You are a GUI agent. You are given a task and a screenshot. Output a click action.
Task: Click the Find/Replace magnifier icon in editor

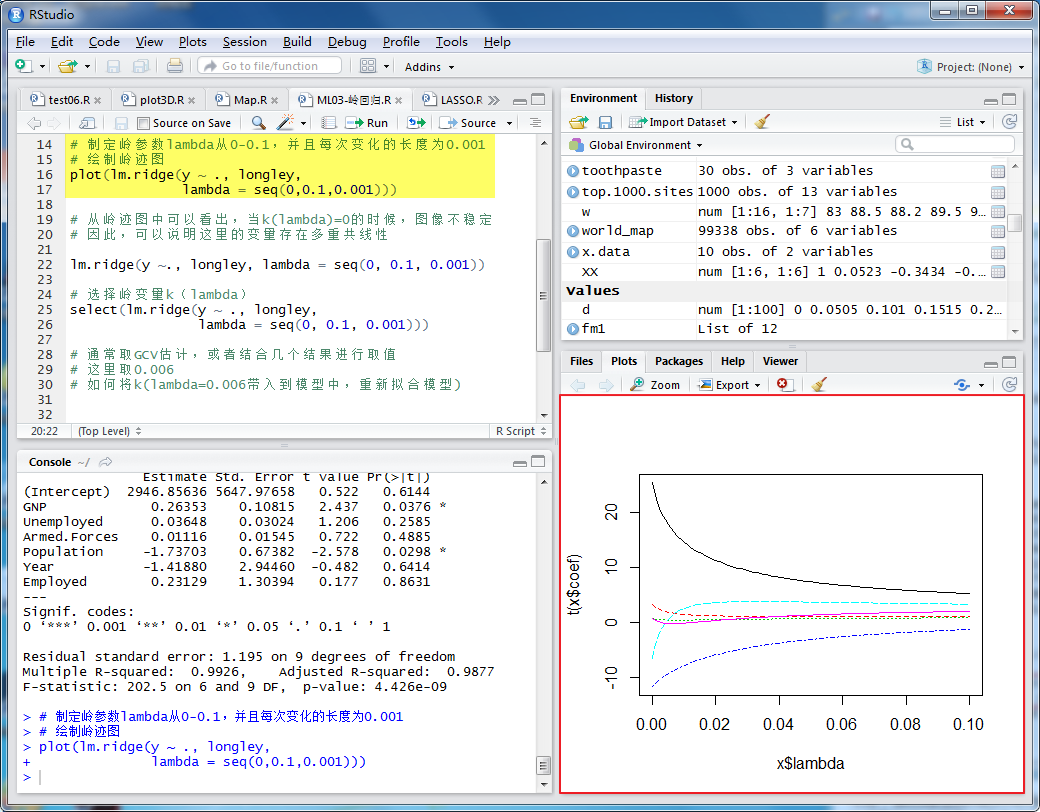(259, 123)
